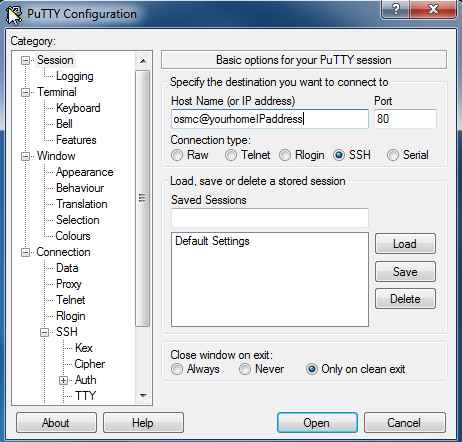462x442 pixels.
Task: Open the Cipher settings category
Action: click(x=90, y=364)
